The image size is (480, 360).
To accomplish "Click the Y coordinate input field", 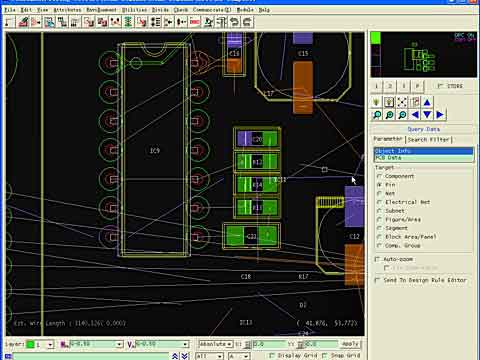I will [x=321, y=344].
